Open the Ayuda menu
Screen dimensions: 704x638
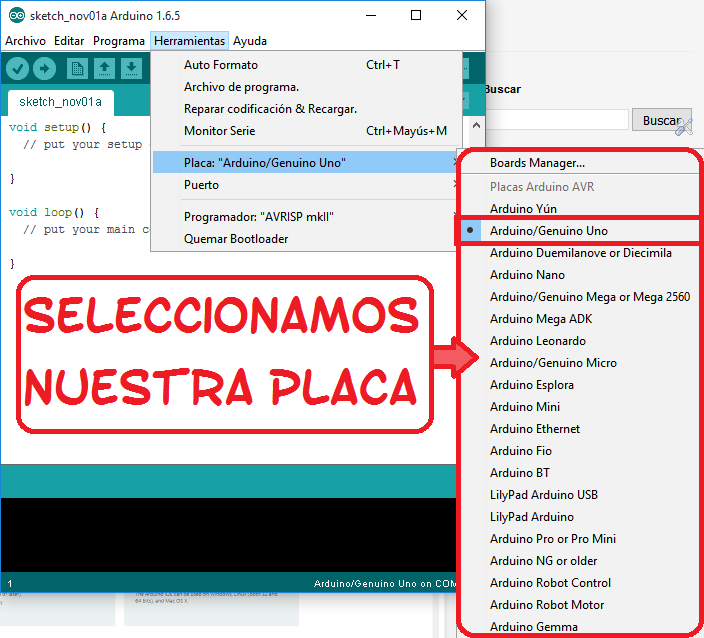click(x=250, y=41)
